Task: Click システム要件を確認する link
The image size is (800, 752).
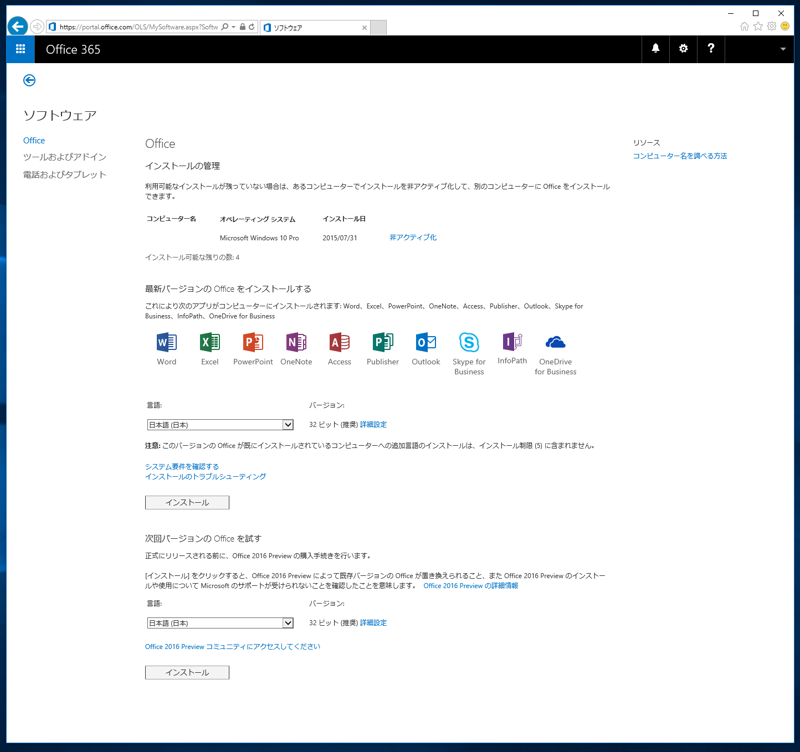Action: [182, 467]
